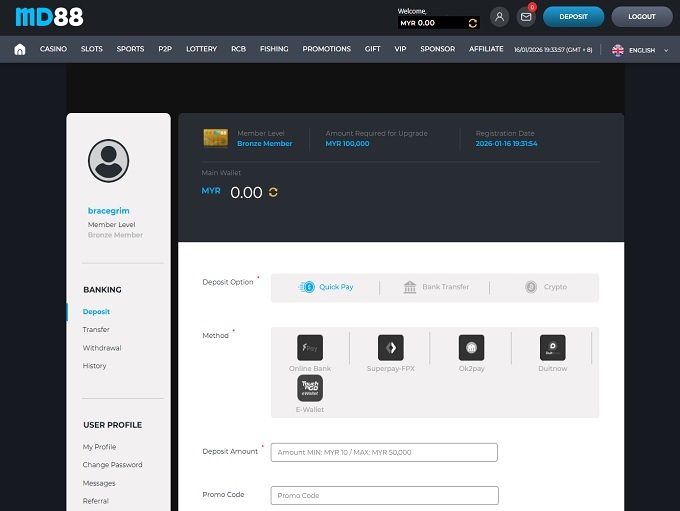Open the messages envelope icon

pos(526,17)
